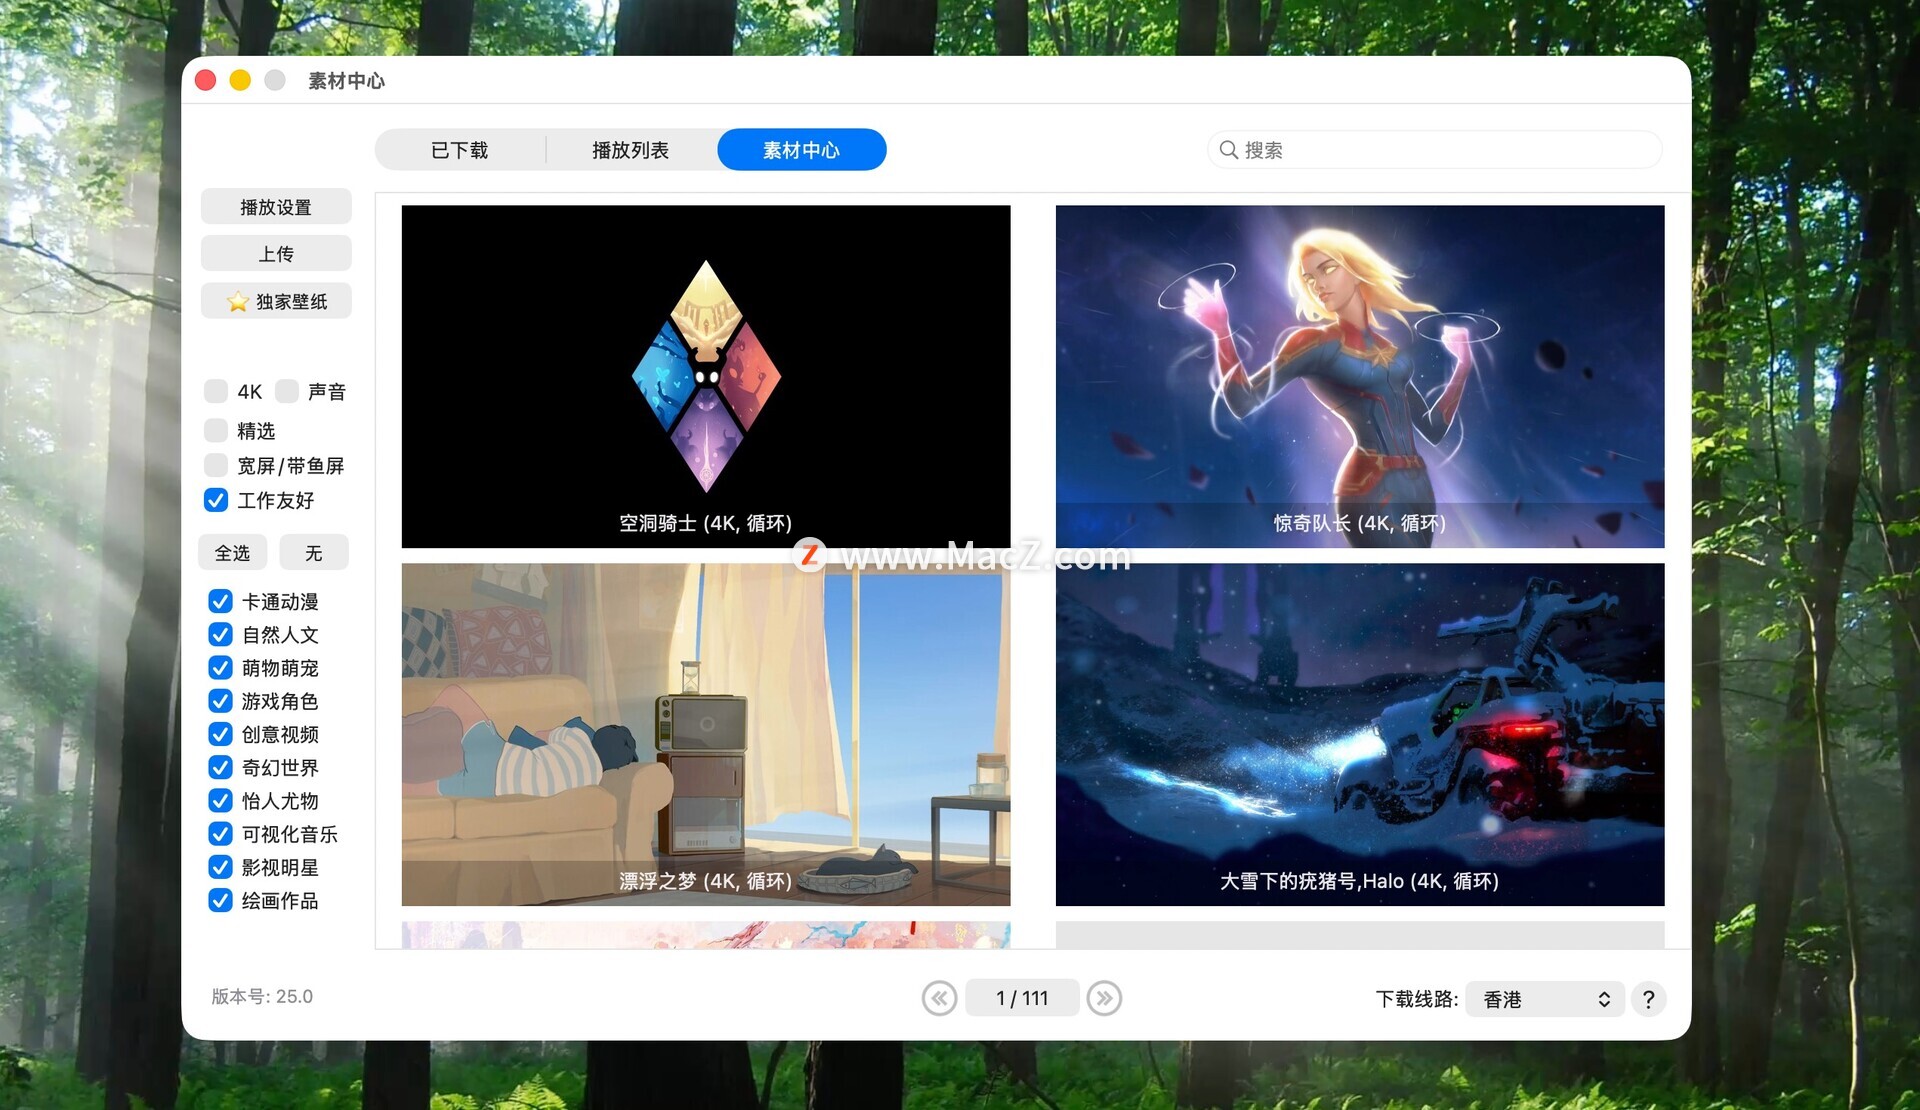1920x1110 pixels.
Task: Enable the 4K filter checkbox
Action: [216, 391]
